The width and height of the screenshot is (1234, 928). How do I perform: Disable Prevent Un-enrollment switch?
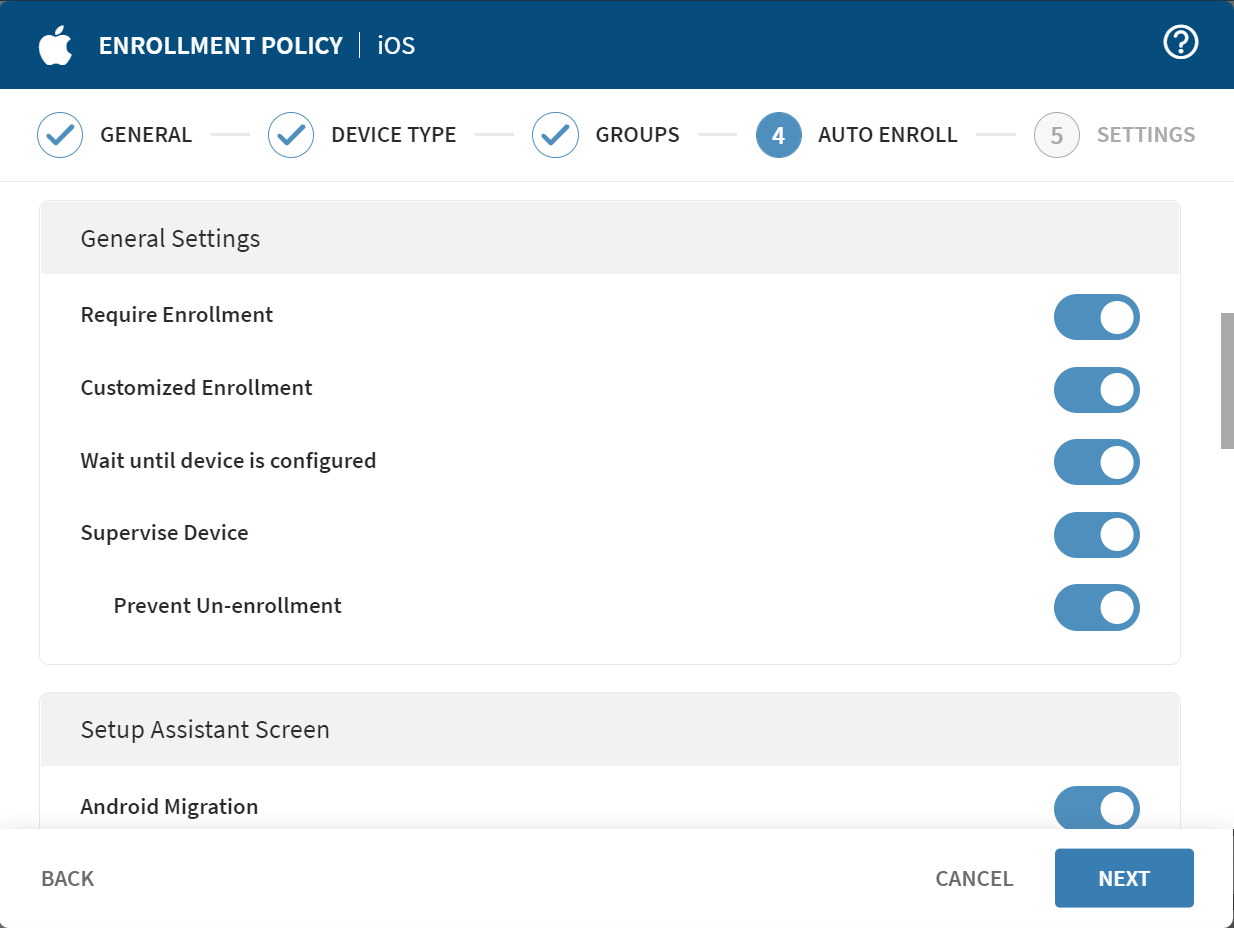[x=1096, y=607]
